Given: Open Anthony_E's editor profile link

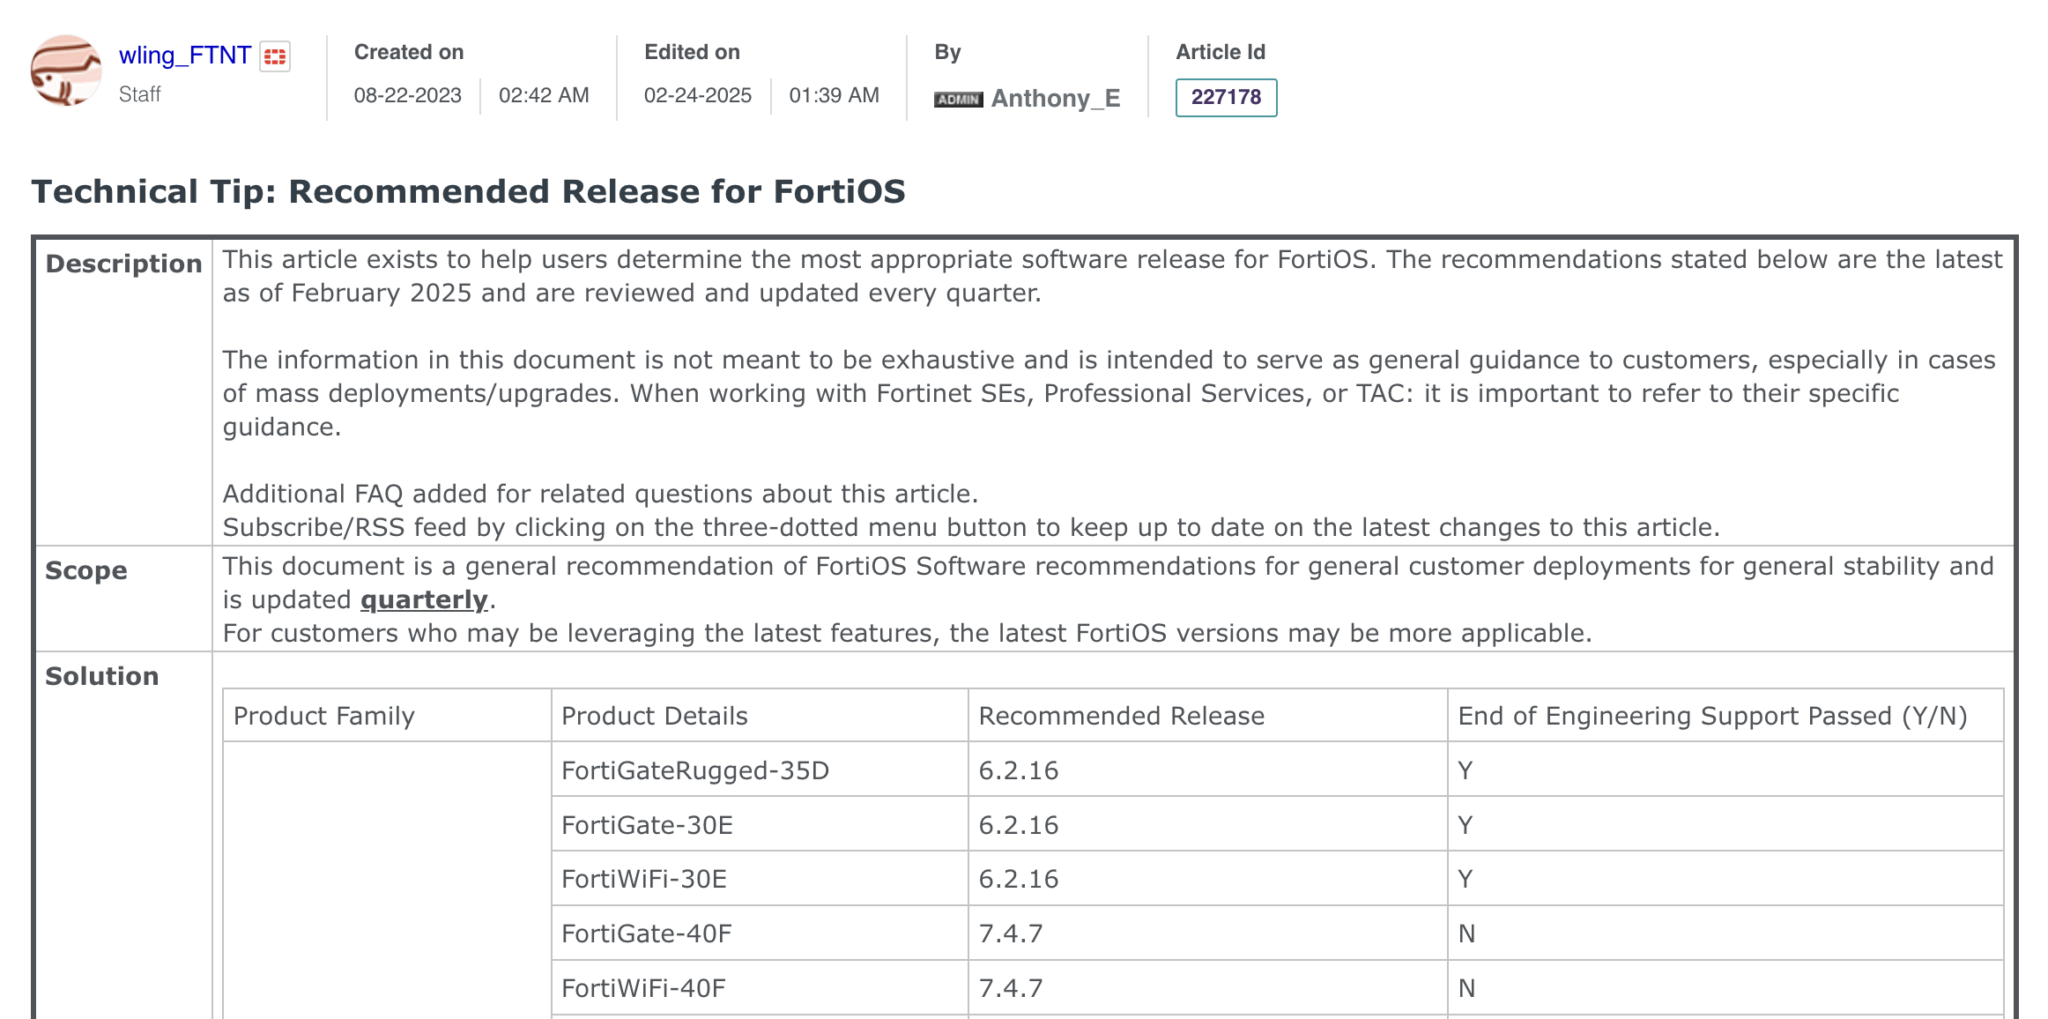Looking at the screenshot, I should pos(1055,98).
